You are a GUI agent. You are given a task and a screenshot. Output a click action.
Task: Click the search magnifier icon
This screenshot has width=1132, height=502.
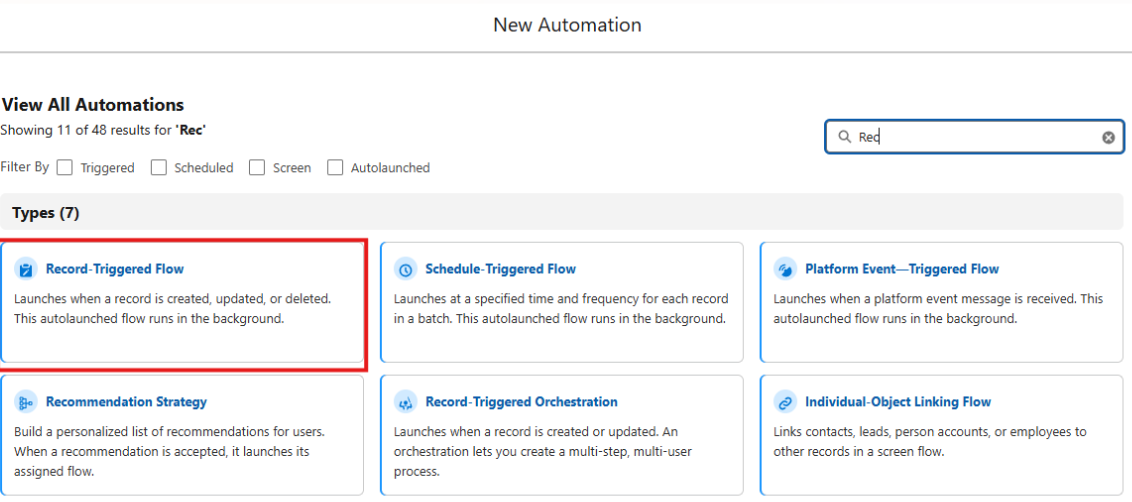[844, 137]
